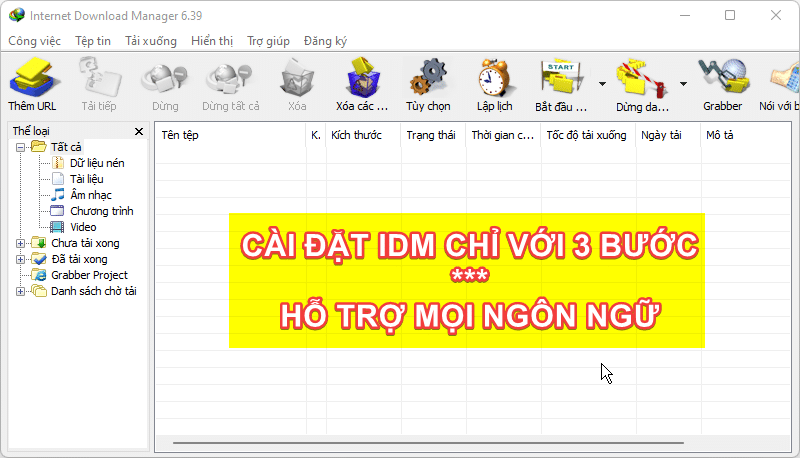The width and height of the screenshot is (800, 458).
Task: Close the Thể loại categories panel
Action: pos(139,132)
